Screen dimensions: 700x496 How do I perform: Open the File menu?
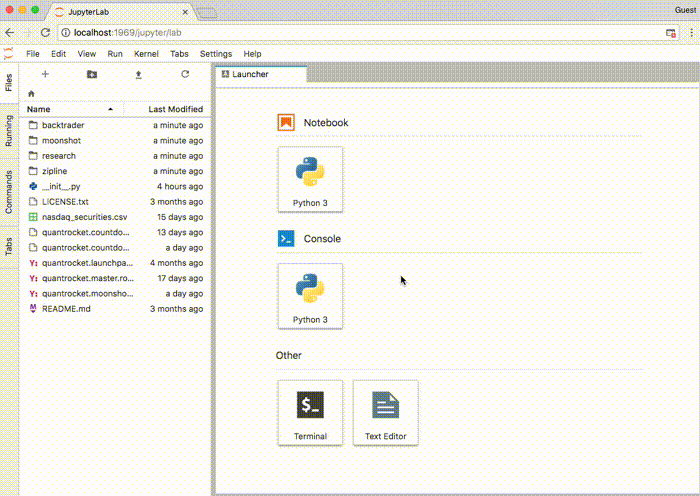(x=33, y=54)
